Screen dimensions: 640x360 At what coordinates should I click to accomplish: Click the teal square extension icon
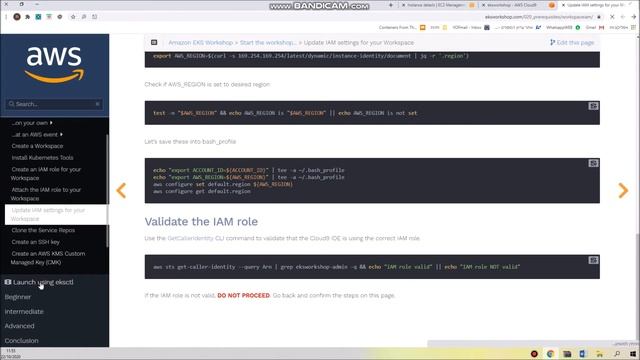(38, 17)
